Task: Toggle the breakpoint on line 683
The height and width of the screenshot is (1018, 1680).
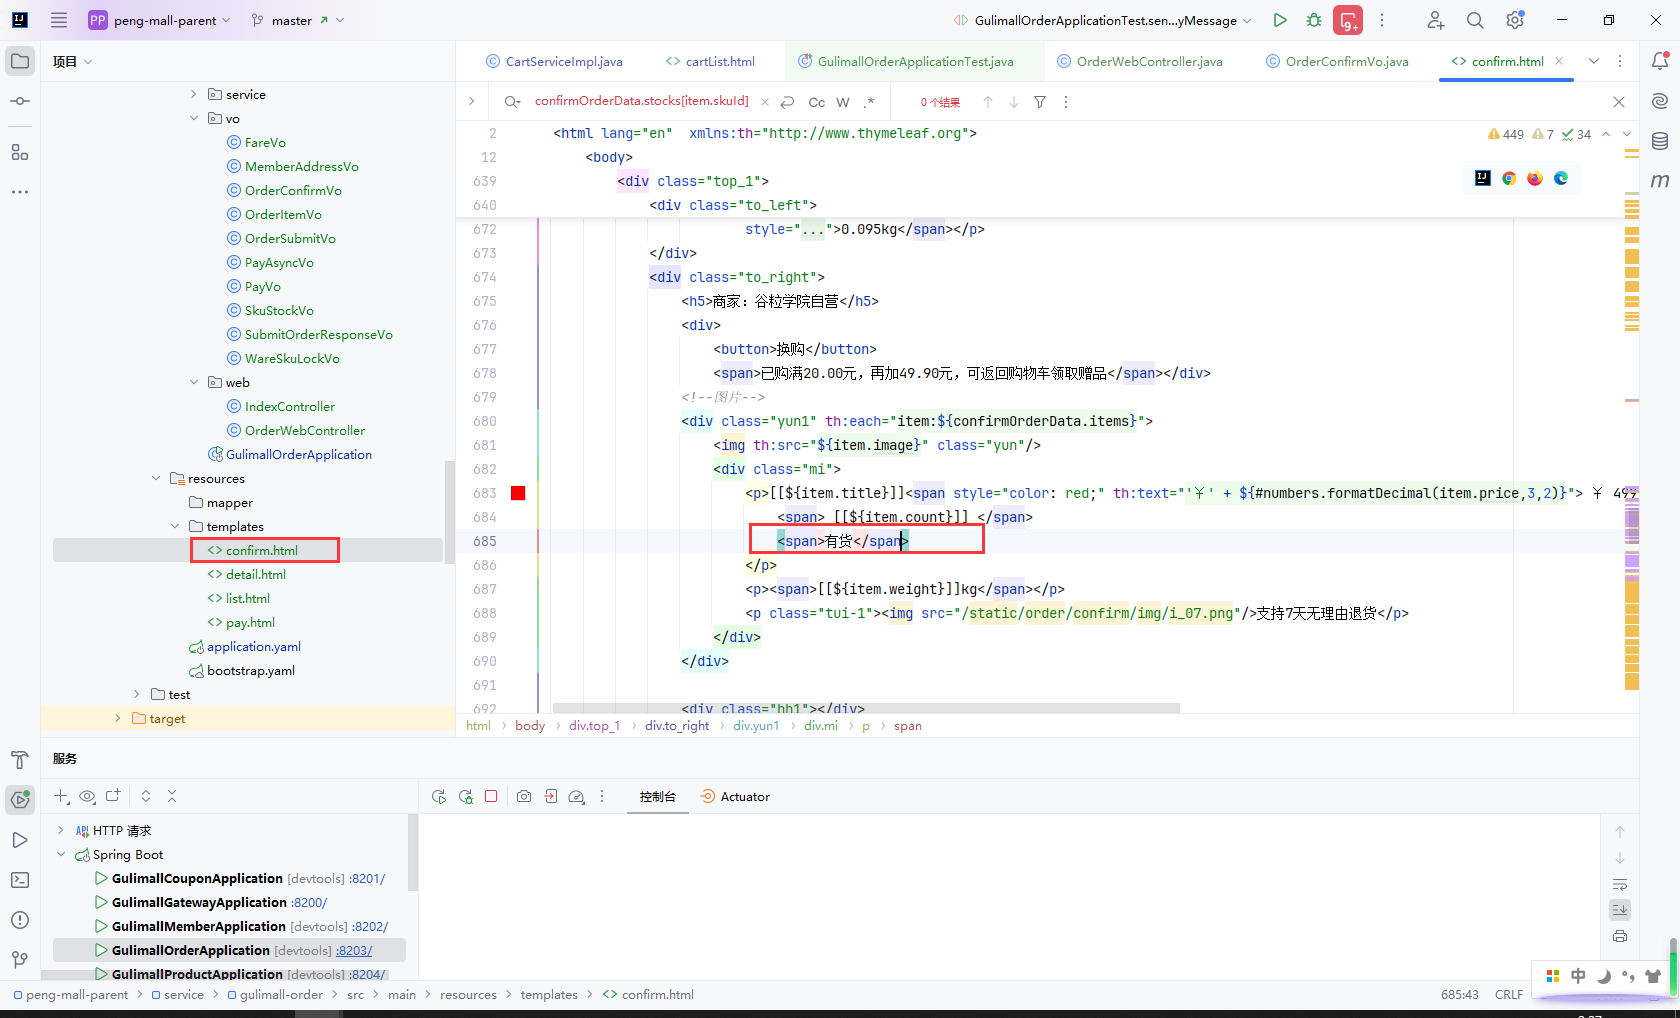Action: tap(518, 493)
